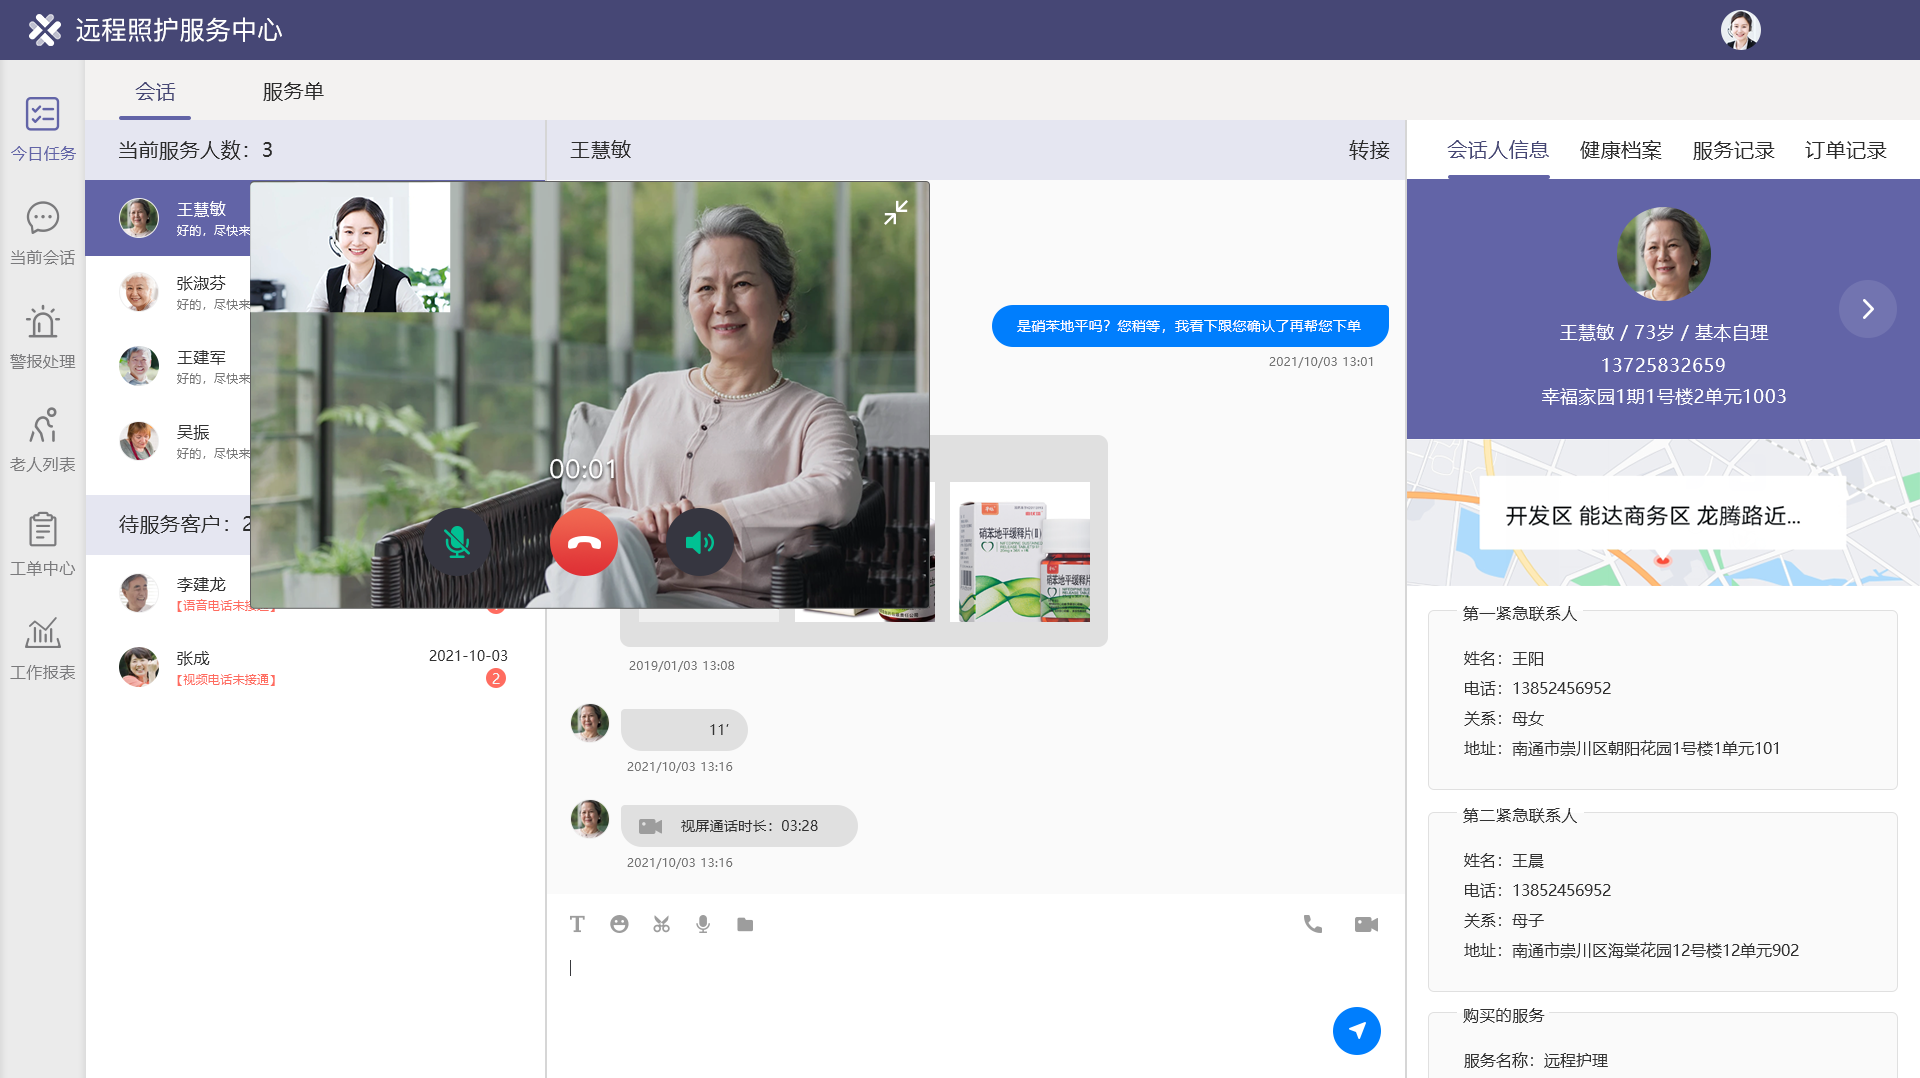Send message with blue arrow button
1920x1078 pixels.
click(1356, 1030)
